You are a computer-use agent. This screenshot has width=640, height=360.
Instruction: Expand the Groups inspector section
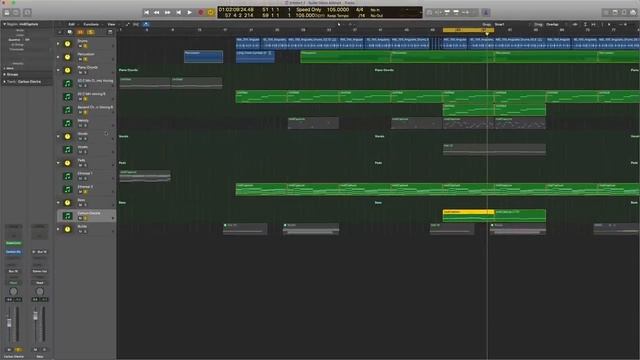[x=4, y=75]
